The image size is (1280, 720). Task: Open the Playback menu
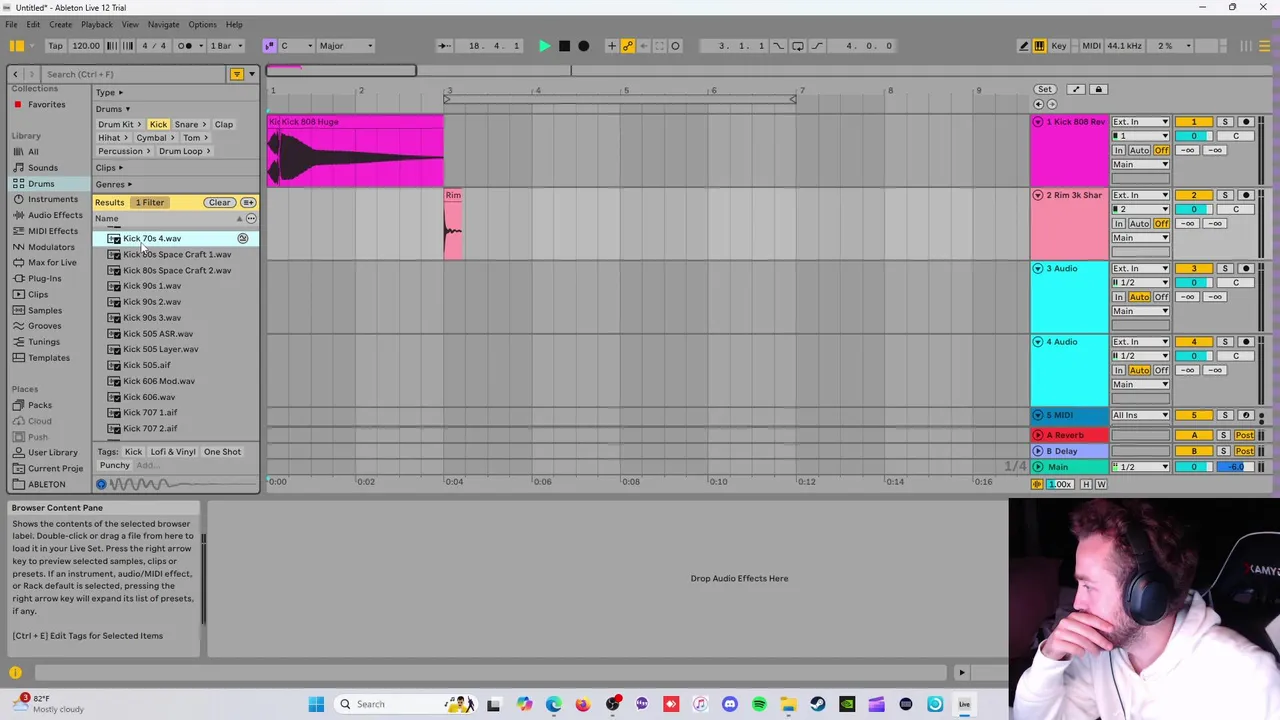[x=96, y=24]
